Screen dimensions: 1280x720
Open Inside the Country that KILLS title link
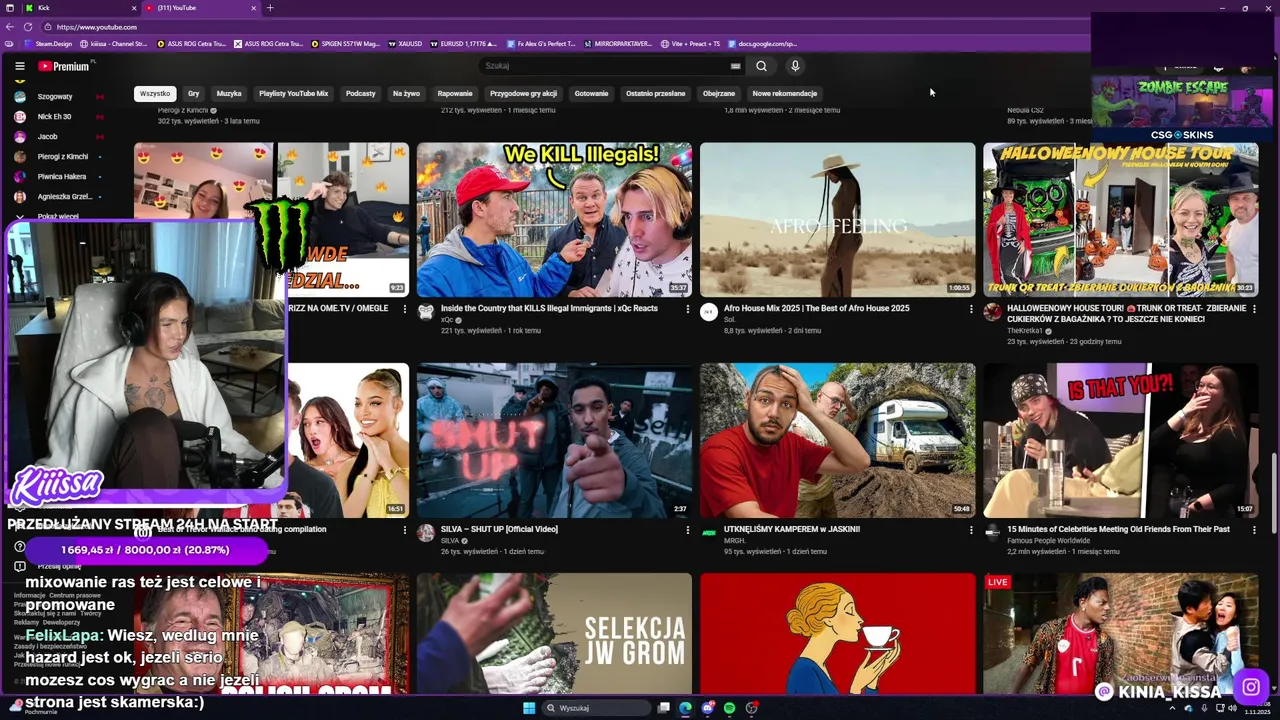point(549,308)
